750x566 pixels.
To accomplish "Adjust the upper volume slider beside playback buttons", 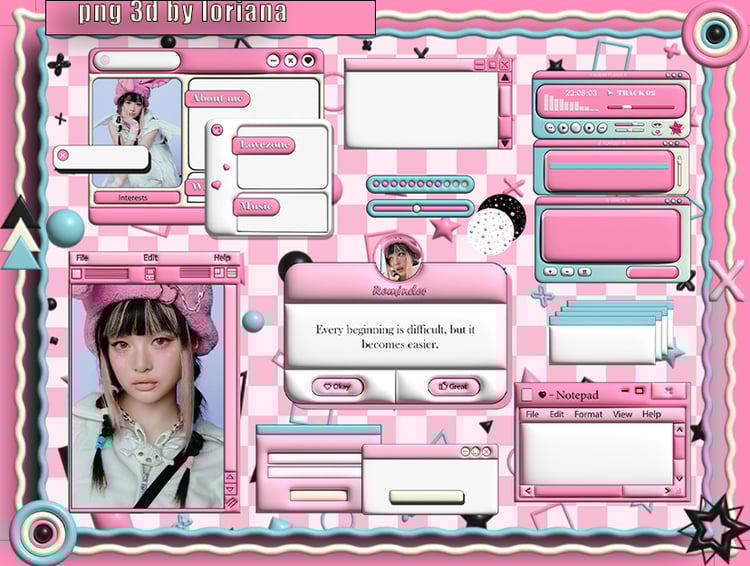I will point(629,124).
